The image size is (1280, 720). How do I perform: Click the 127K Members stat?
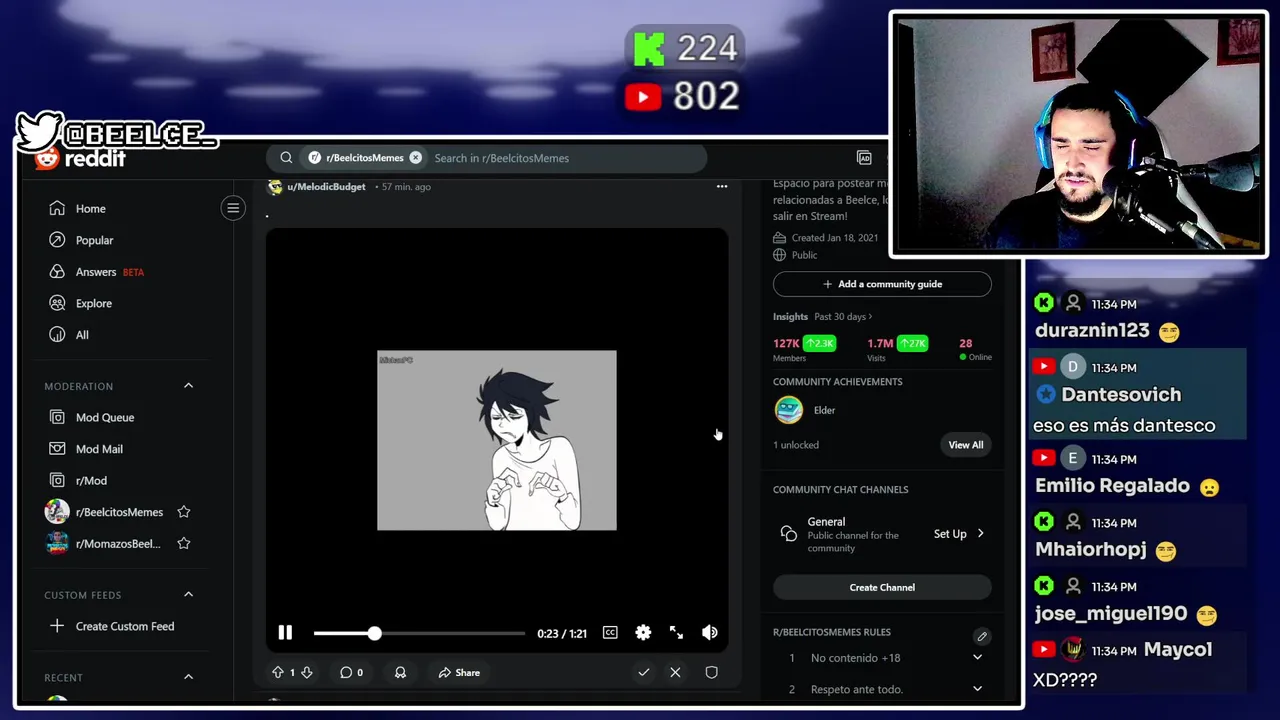[x=804, y=348]
